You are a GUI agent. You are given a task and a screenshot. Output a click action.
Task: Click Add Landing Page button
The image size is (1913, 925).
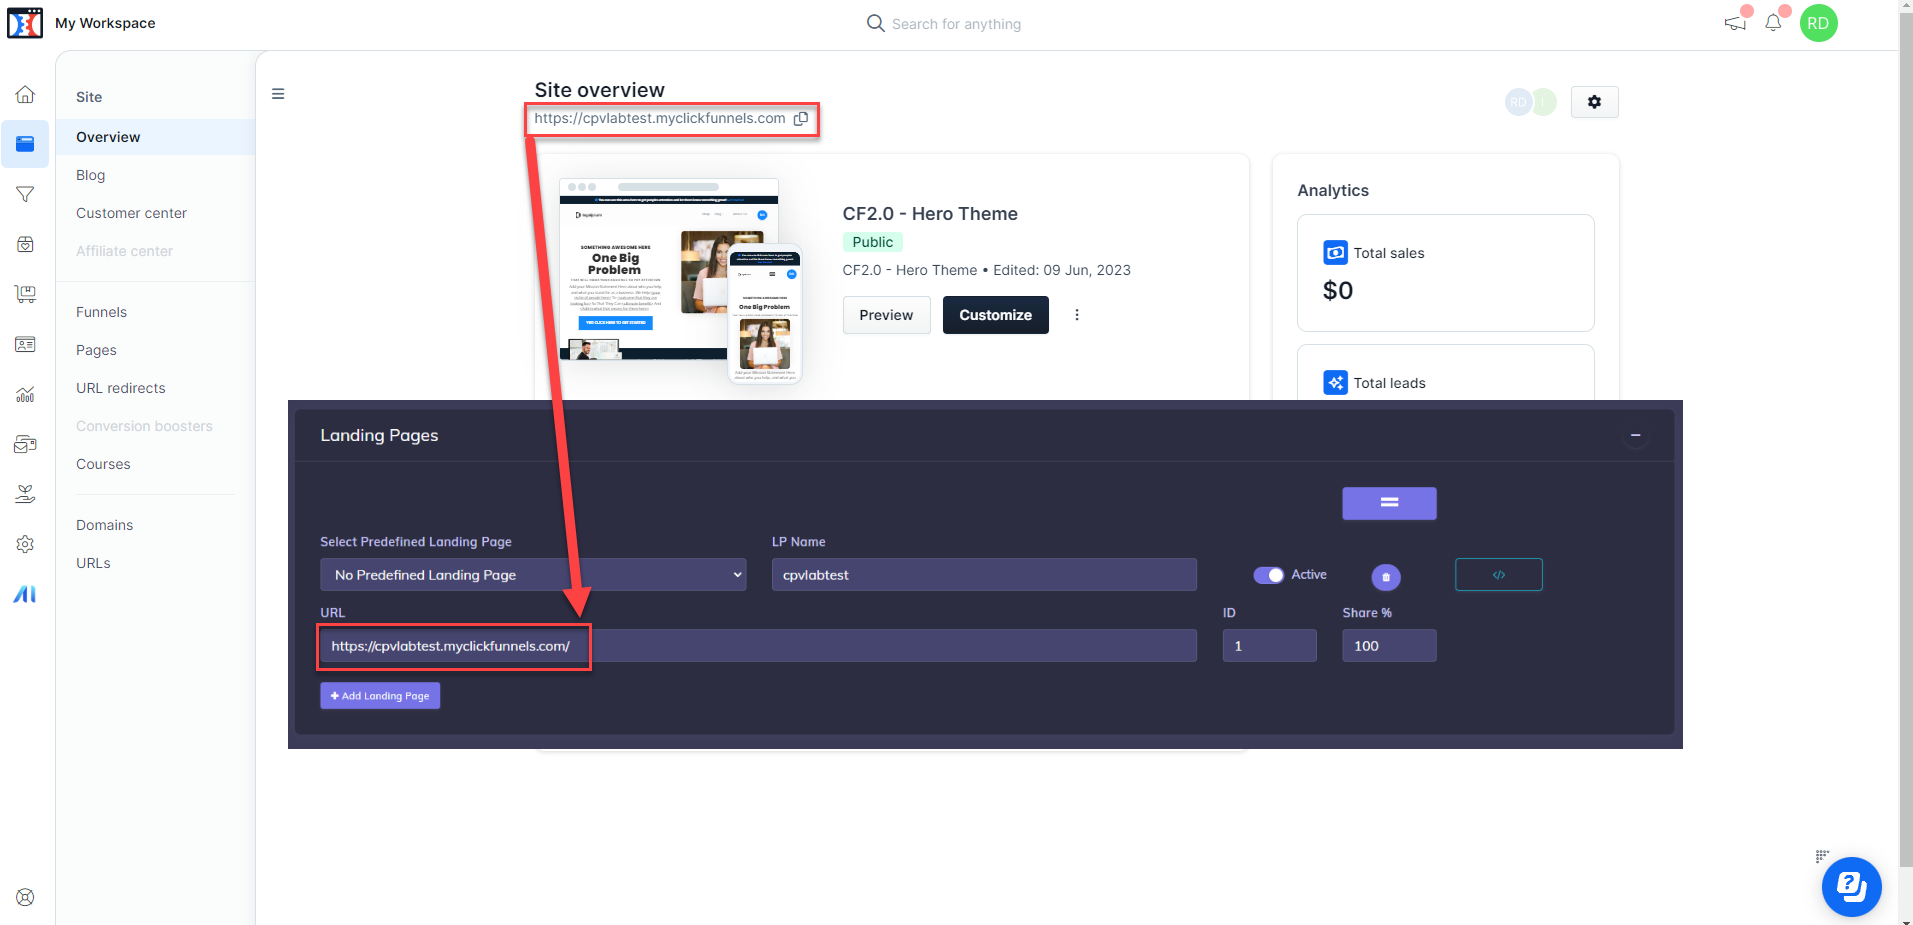(x=380, y=696)
